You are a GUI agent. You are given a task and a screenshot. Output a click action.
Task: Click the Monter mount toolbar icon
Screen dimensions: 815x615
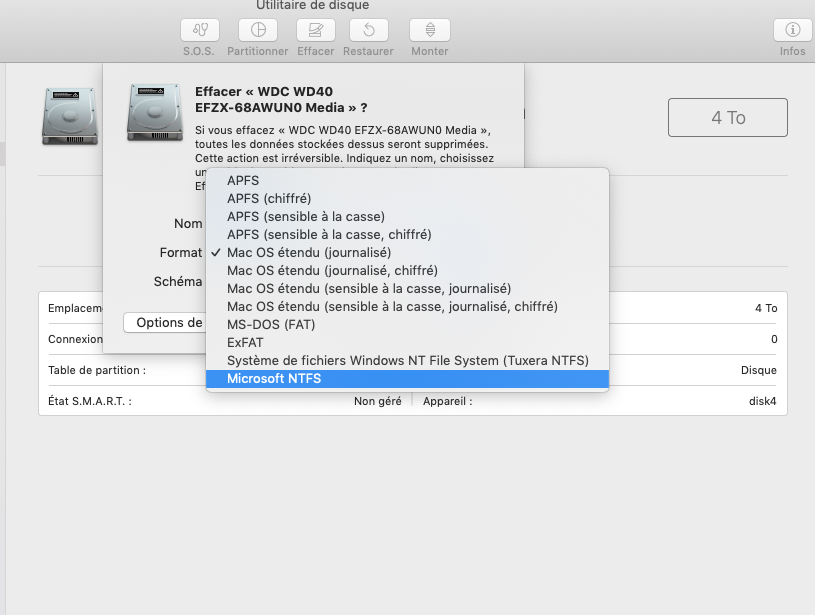(430, 30)
